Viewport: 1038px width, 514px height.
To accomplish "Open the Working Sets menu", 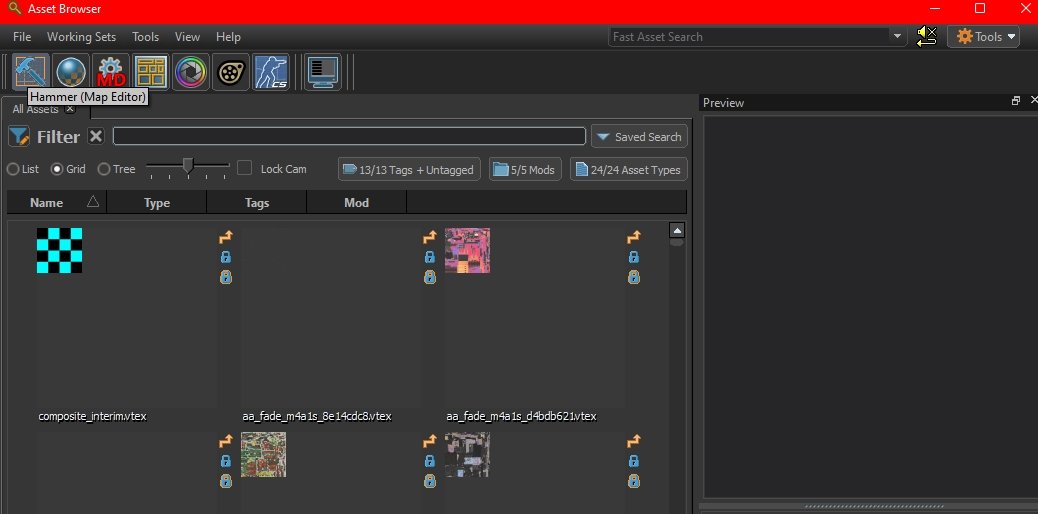I will pos(81,37).
